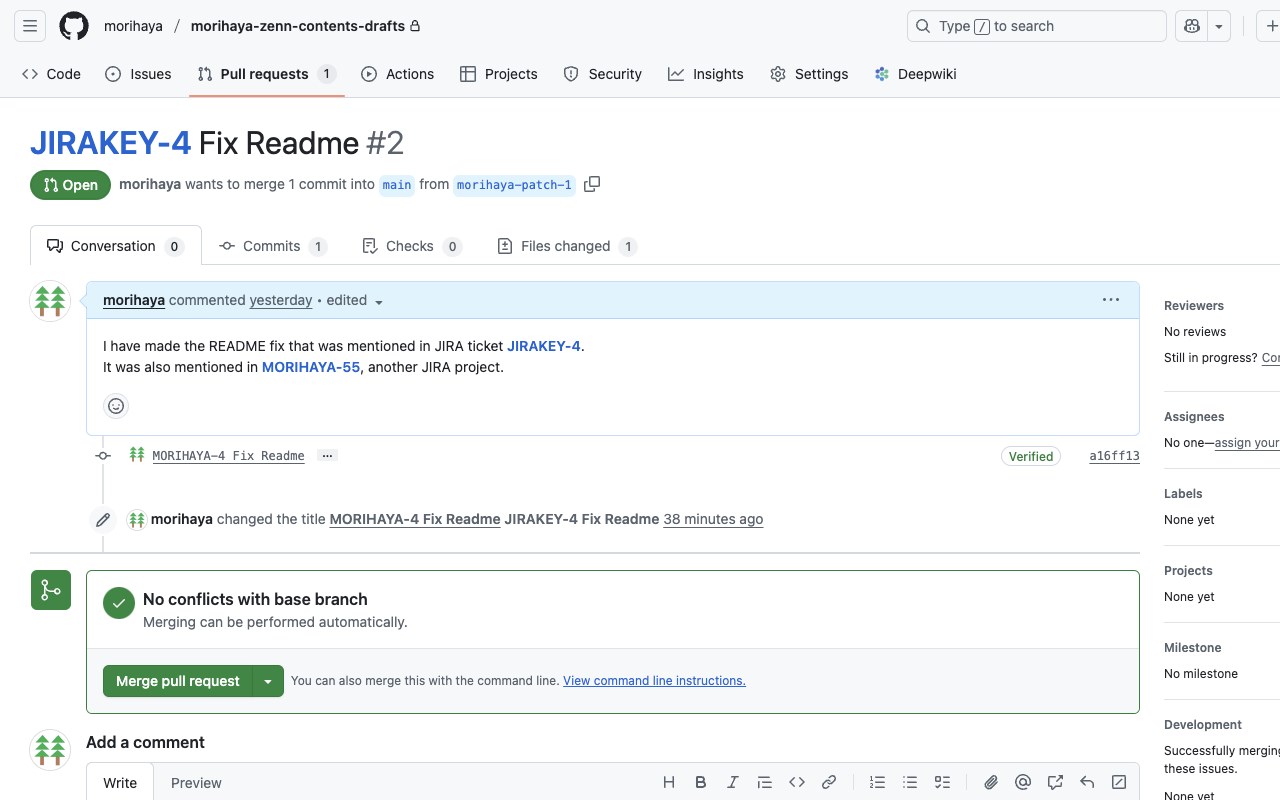Mention a user with the @ icon
1280x800 pixels.
[x=1023, y=782]
